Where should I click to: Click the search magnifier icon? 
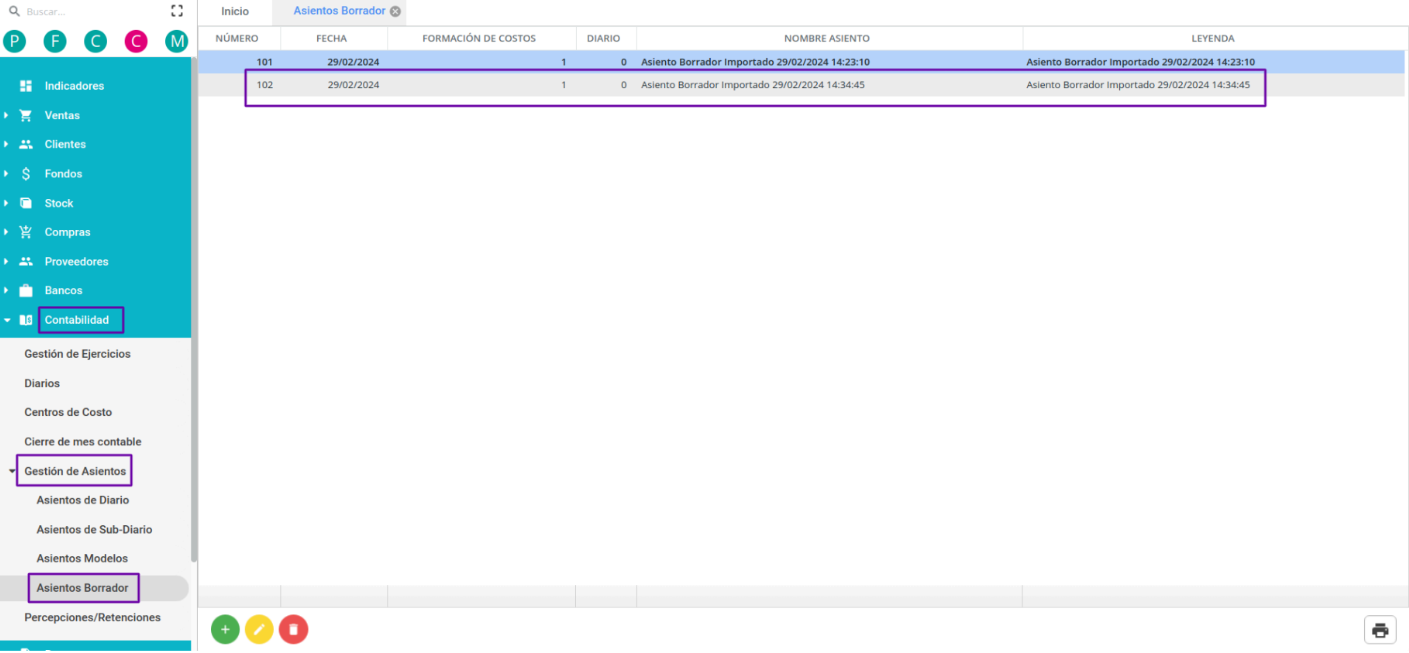pyautogui.click(x=14, y=11)
